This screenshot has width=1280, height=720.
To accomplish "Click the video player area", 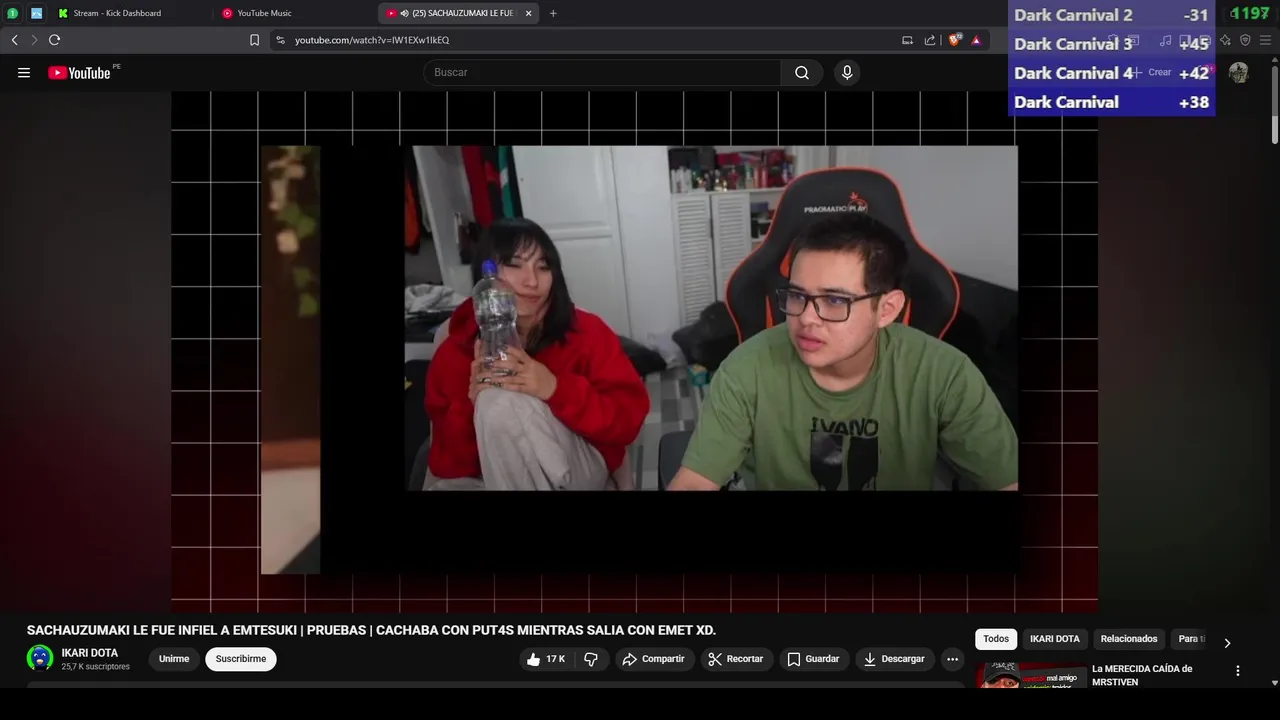I will click(634, 351).
